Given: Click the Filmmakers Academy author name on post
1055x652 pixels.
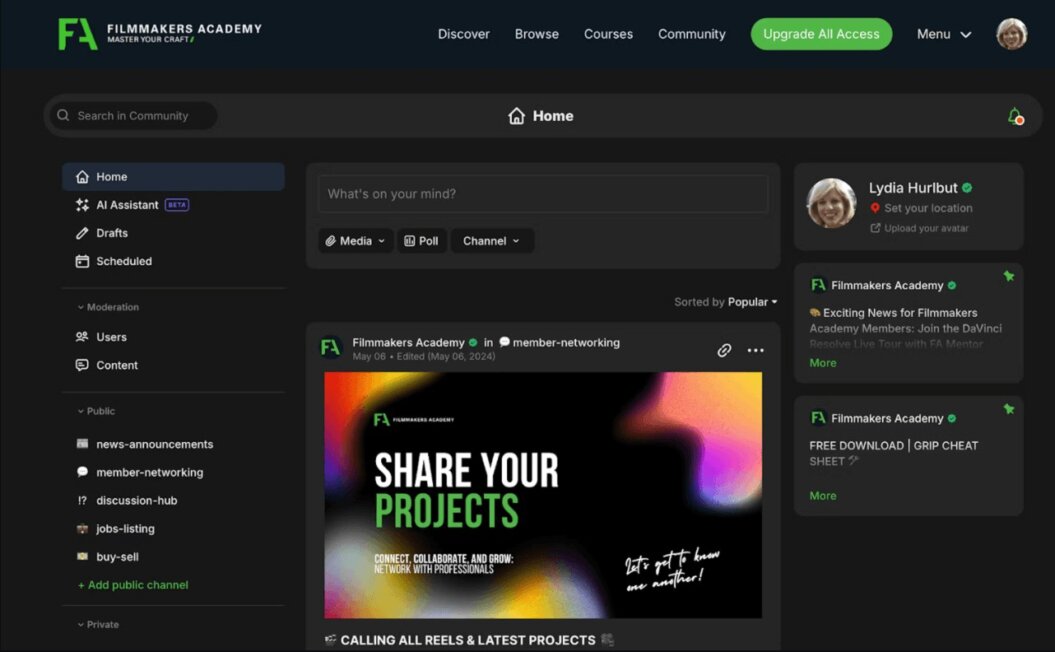Looking at the screenshot, I should 408,342.
